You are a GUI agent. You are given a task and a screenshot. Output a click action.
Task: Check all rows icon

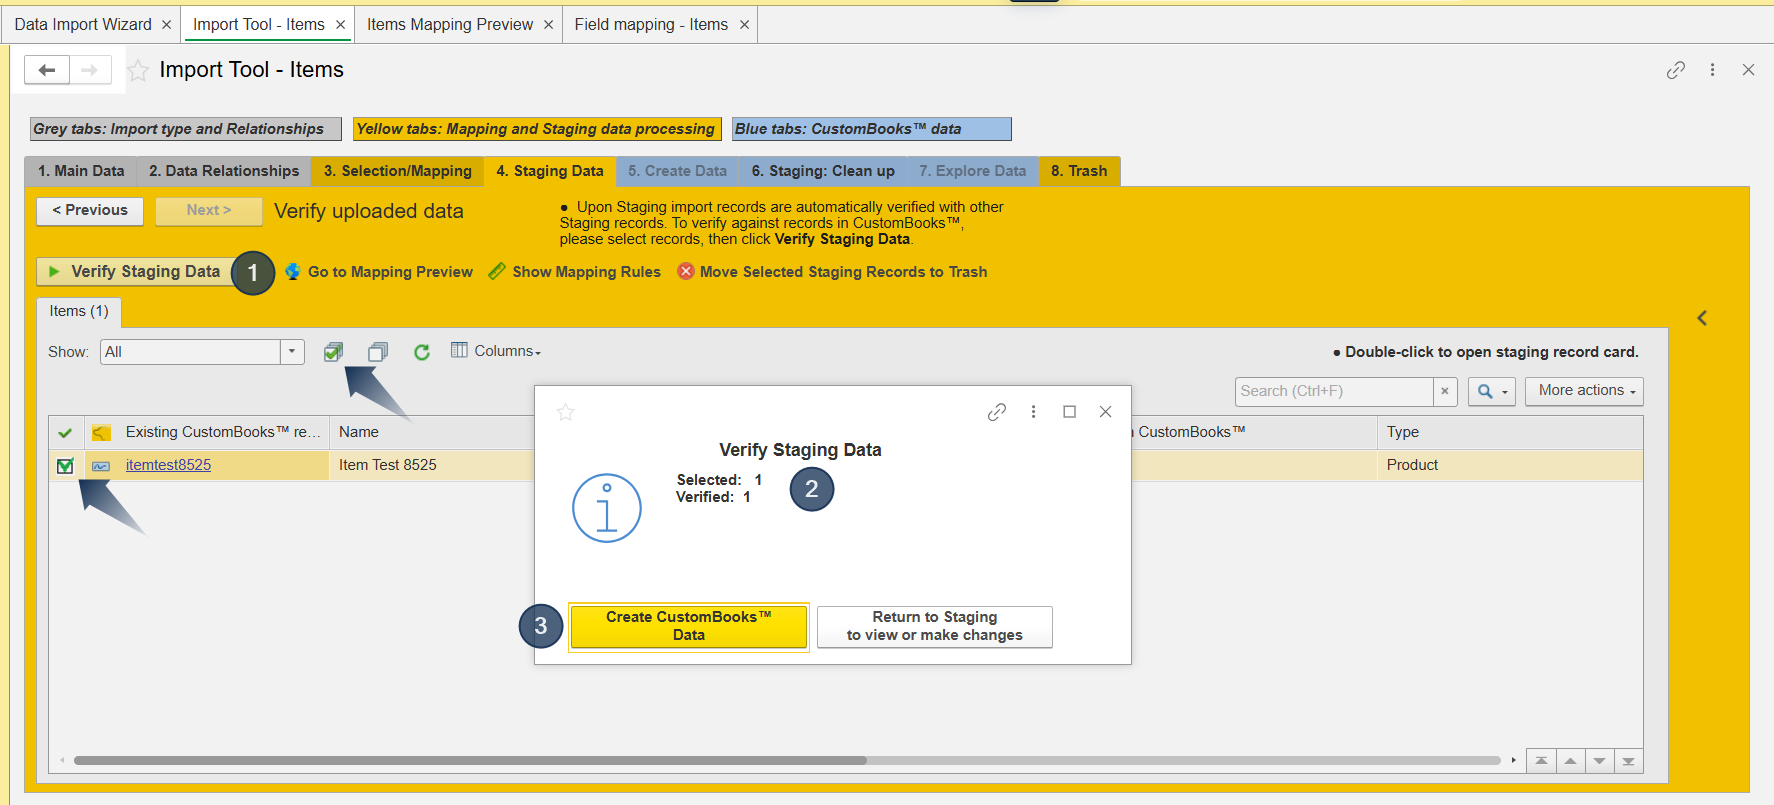click(x=334, y=352)
